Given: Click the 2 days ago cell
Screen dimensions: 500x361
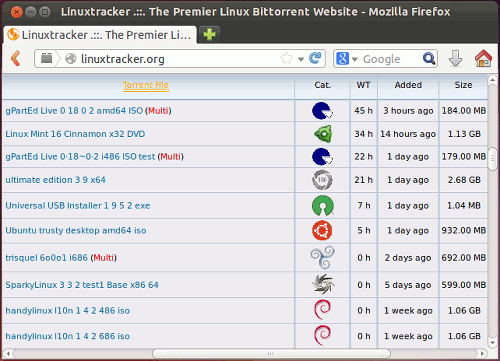Looking at the screenshot, I should click(x=408, y=258).
